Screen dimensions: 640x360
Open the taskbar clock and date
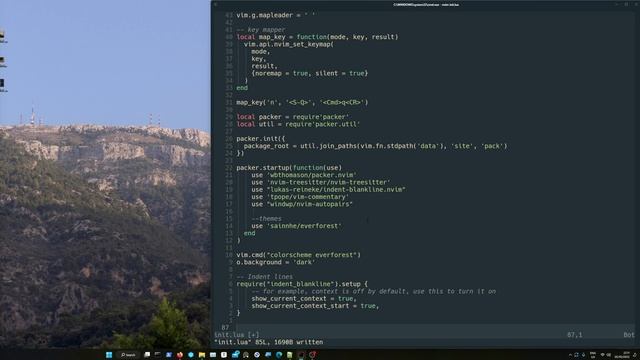click(622, 355)
